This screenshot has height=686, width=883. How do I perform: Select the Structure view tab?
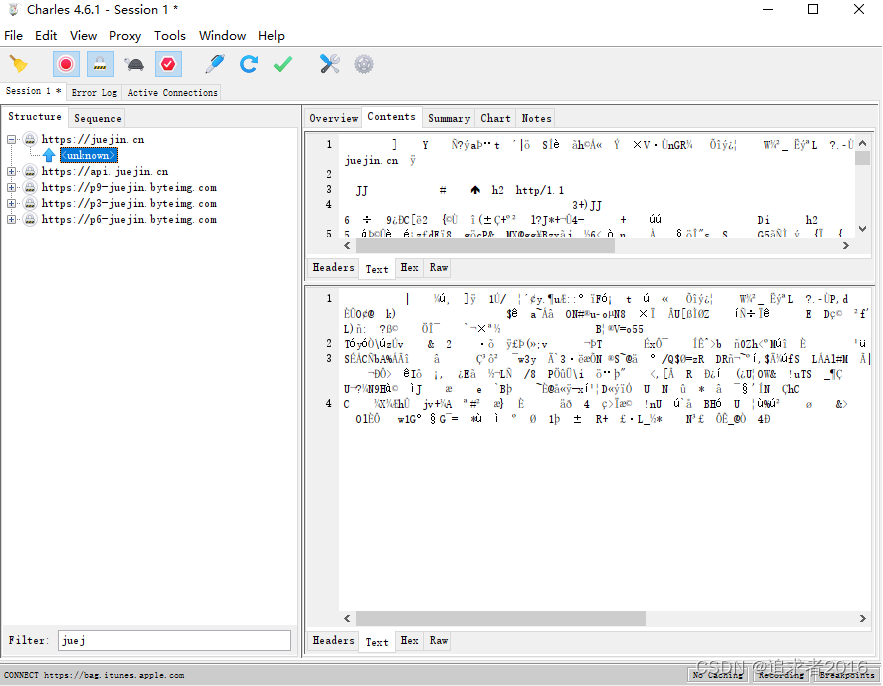pos(35,117)
